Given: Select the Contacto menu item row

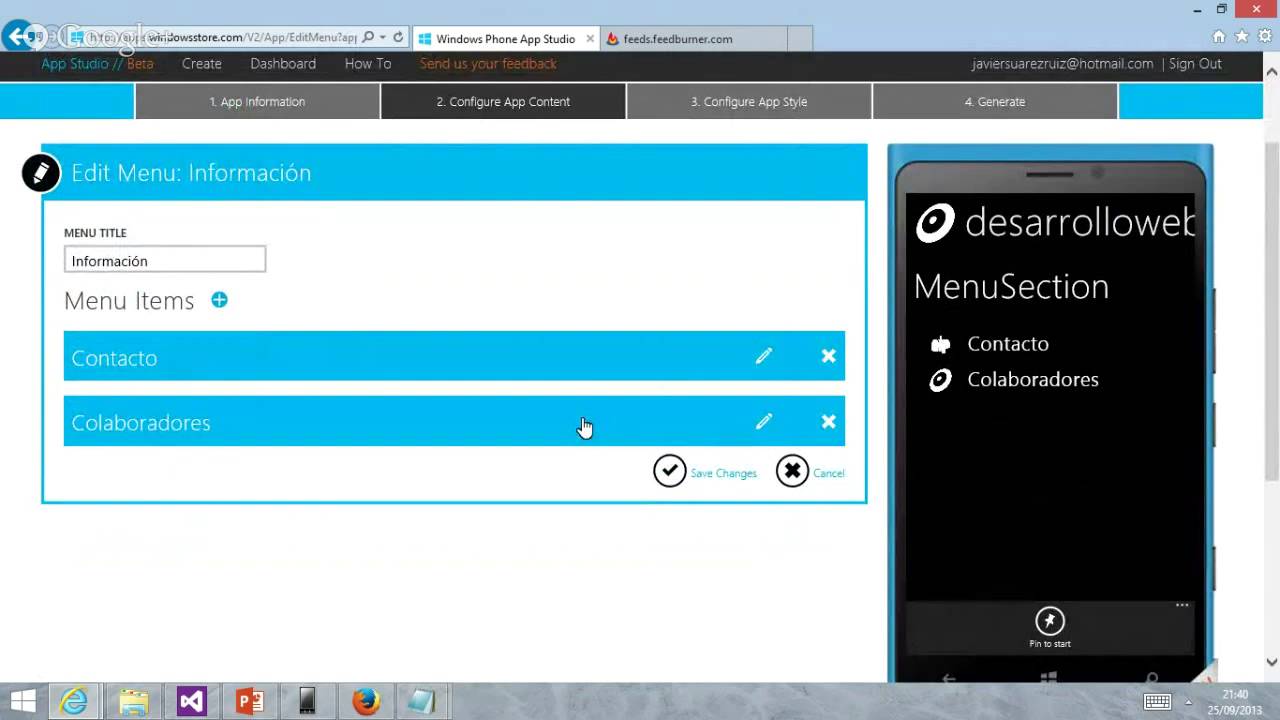Looking at the screenshot, I should (454, 356).
